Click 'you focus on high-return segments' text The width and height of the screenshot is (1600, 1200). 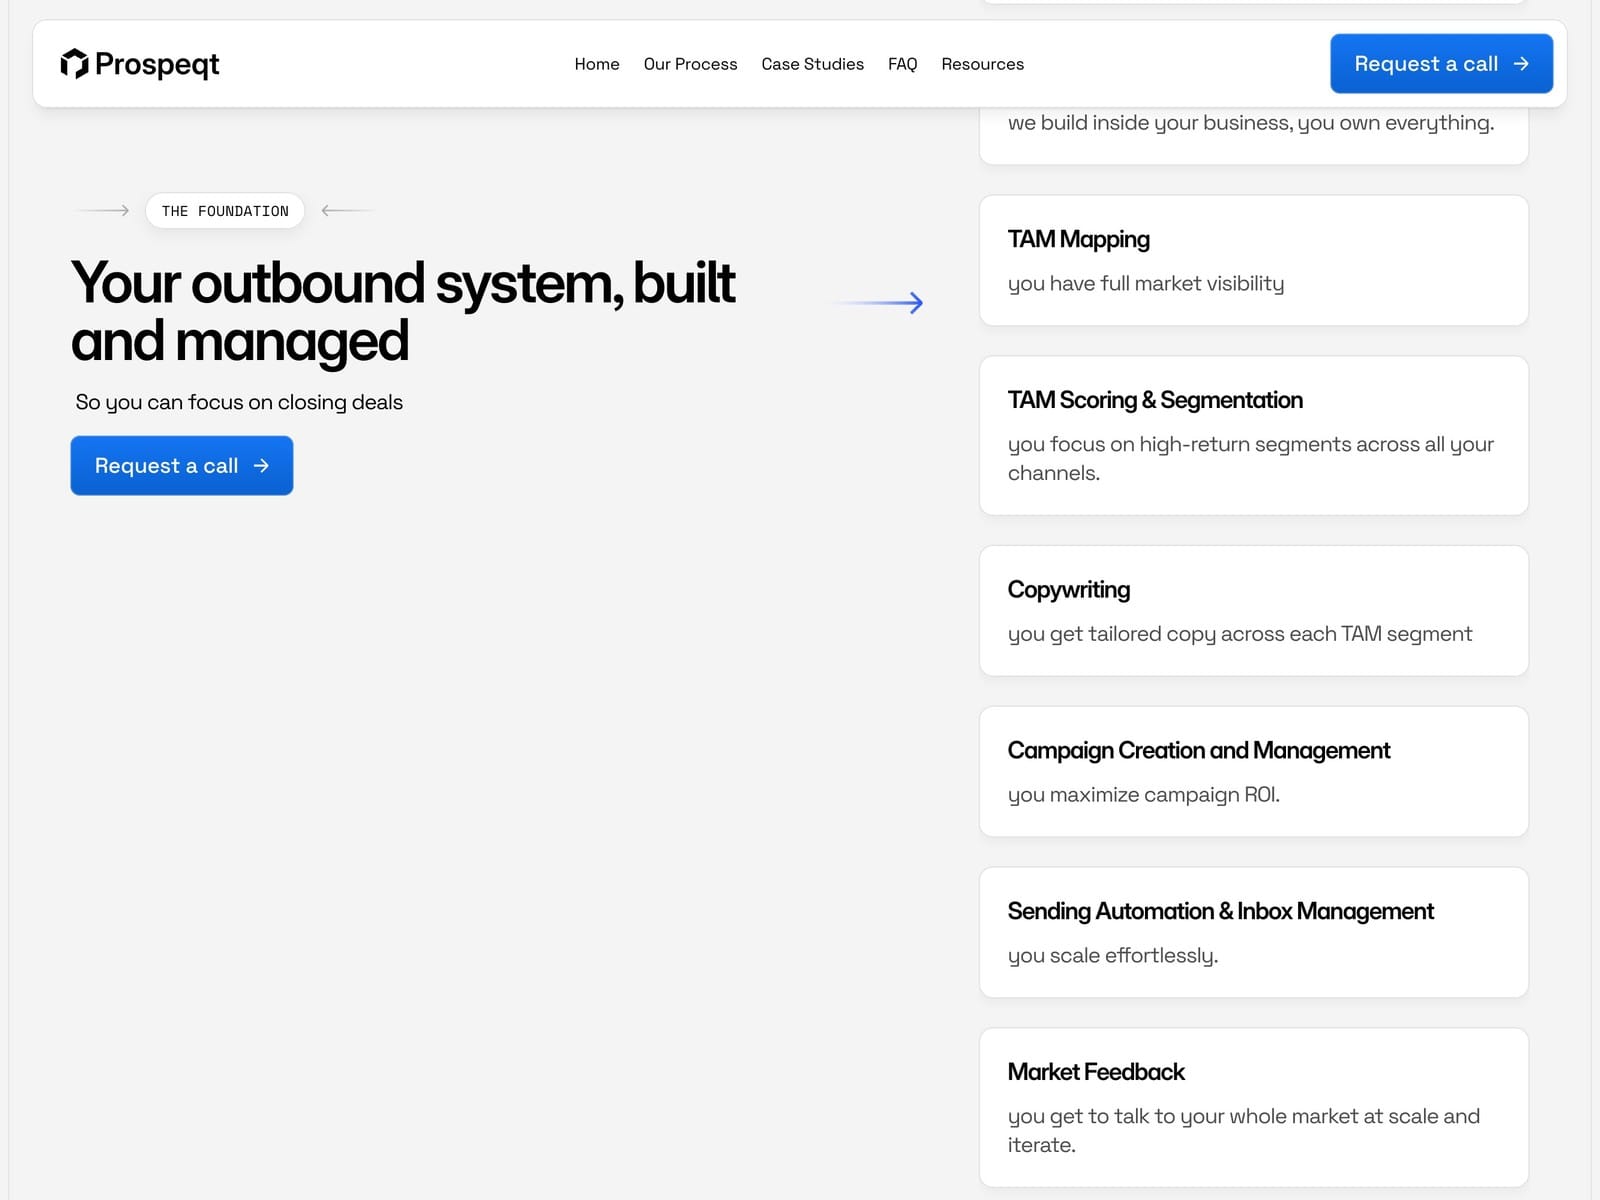(x=1250, y=458)
